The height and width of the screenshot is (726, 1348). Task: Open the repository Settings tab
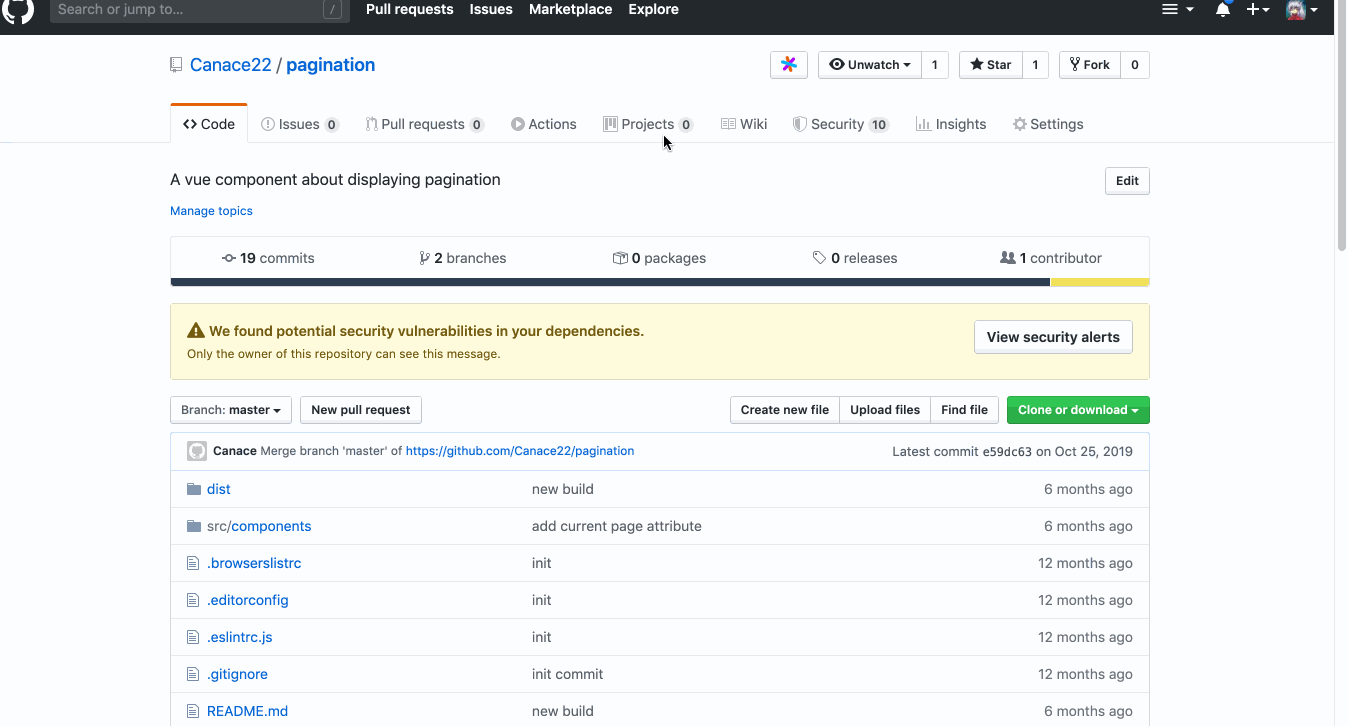(x=1048, y=124)
